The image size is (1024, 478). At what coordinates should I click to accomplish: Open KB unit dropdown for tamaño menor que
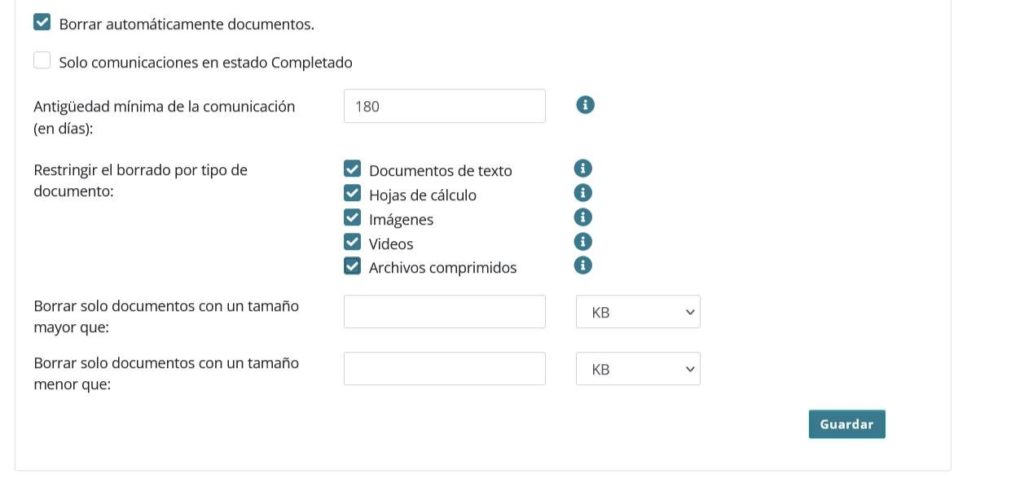tap(638, 369)
